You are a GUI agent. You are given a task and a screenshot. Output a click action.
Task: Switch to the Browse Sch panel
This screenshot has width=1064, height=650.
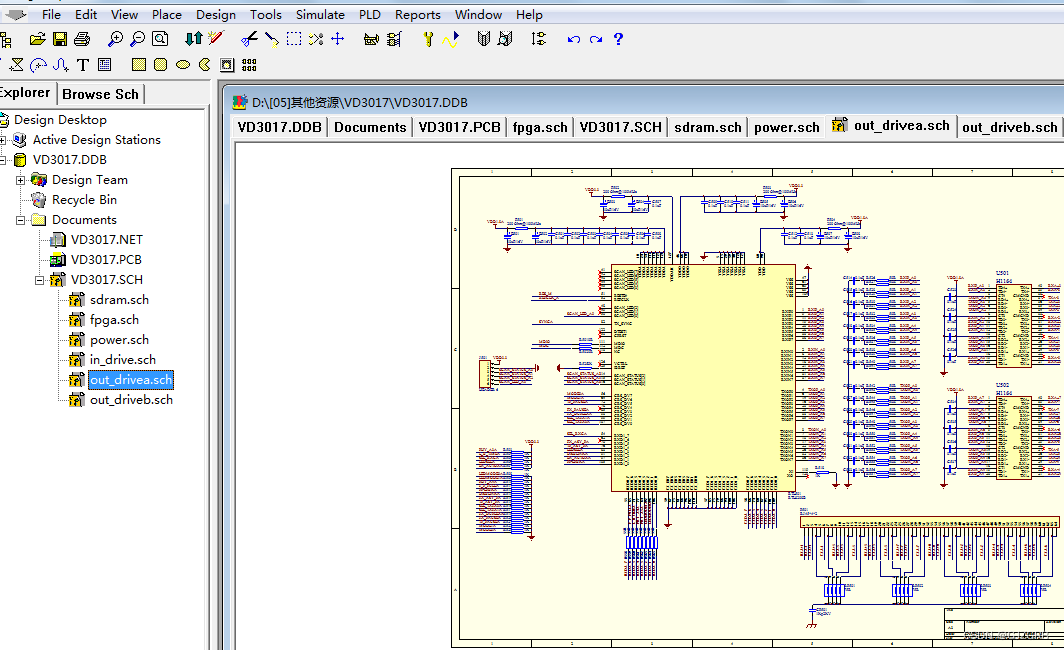pyautogui.click(x=100, y=93)
